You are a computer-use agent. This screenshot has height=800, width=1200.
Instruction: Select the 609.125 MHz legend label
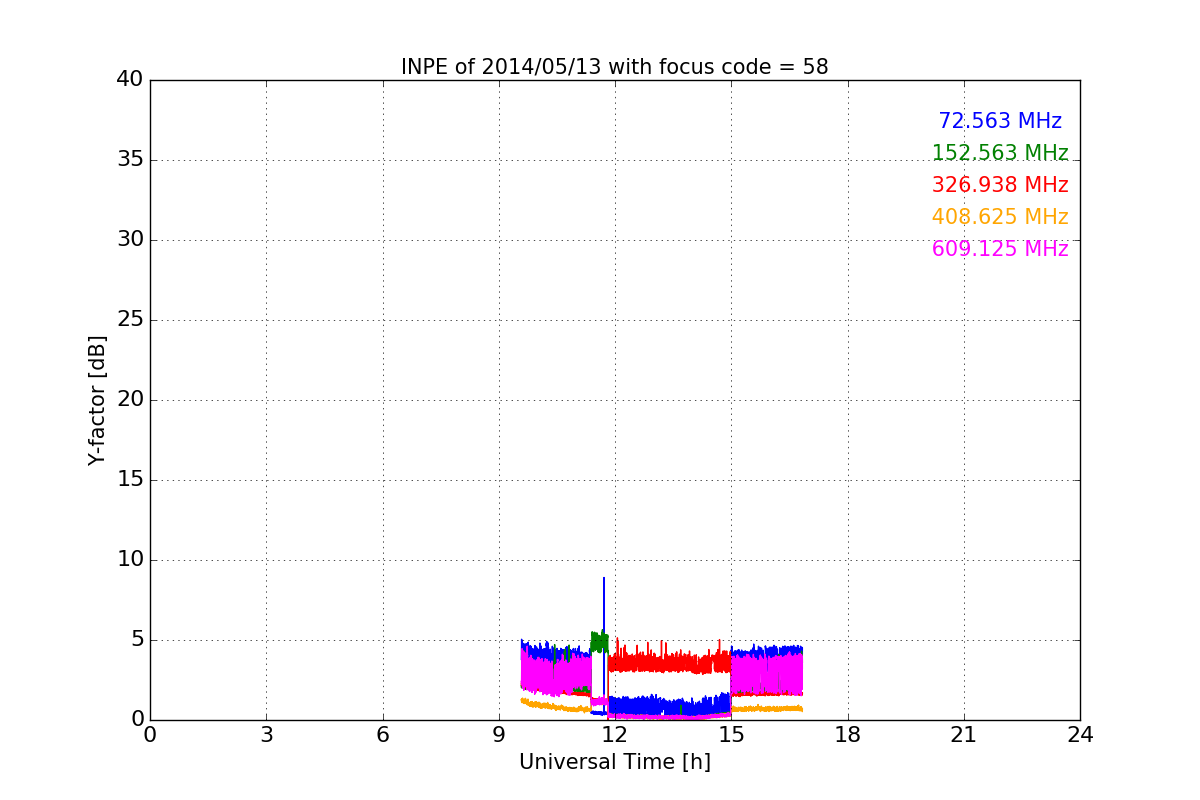pos(1000,249)
